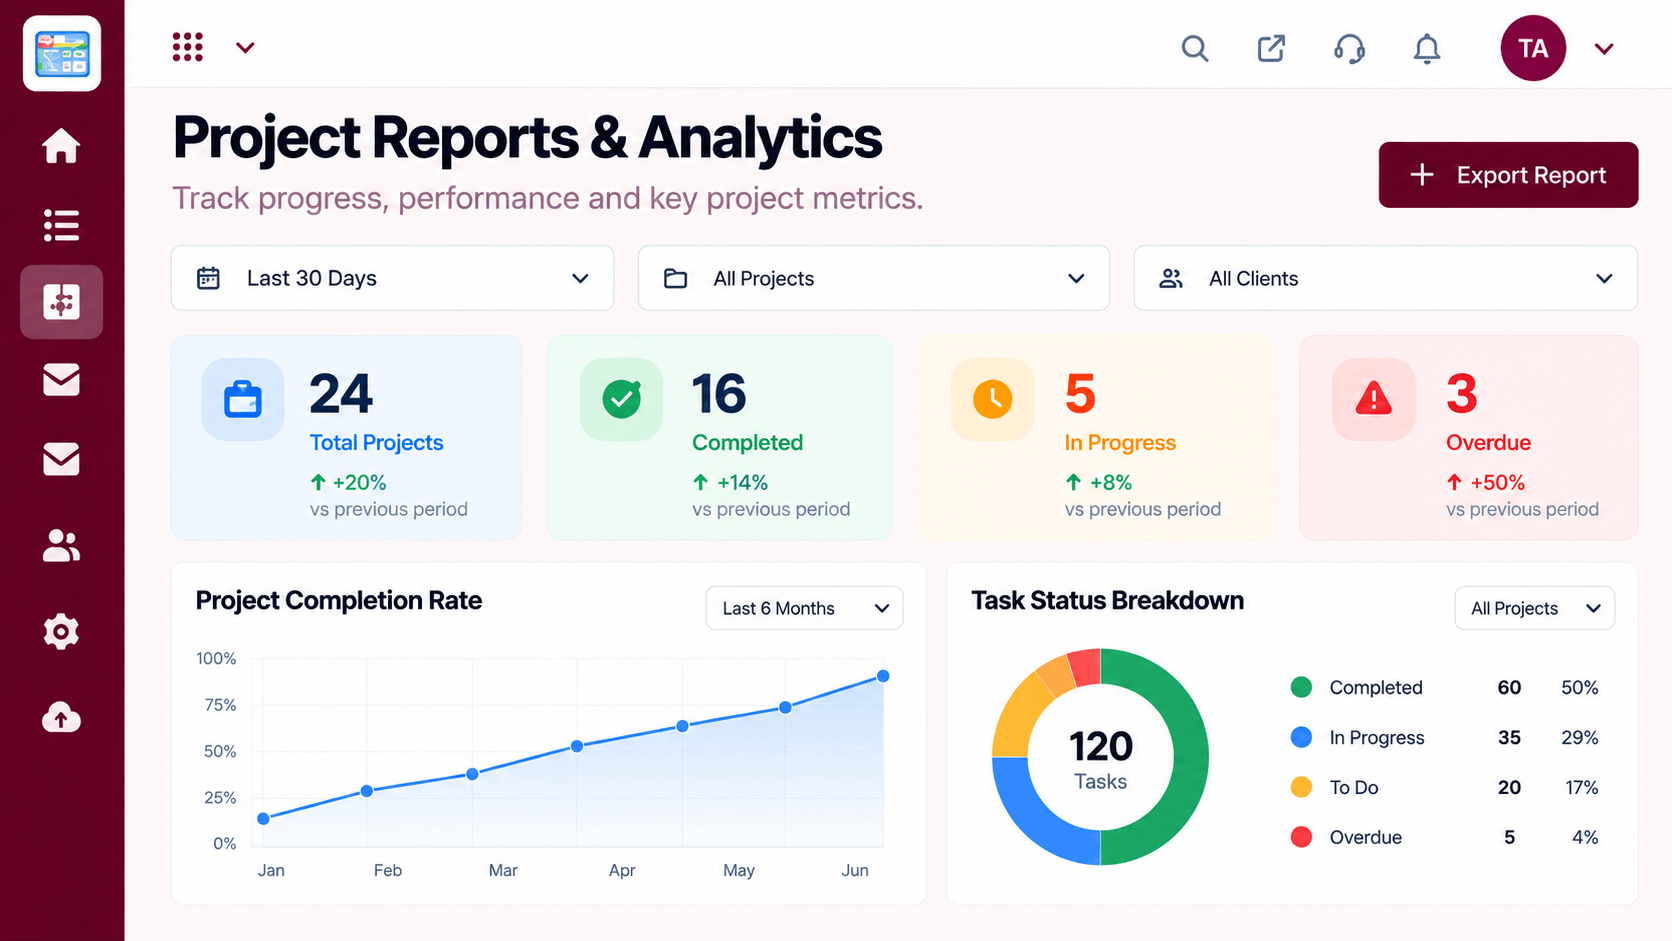Open the All Clients filter dropdown
Viewport: 1672px width, 941px height.
coord(1385,278)
